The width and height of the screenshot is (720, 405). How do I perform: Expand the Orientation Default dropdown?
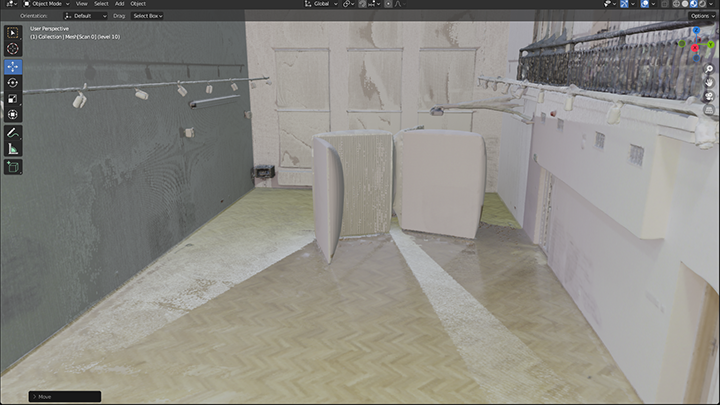[x=89, y=16]
